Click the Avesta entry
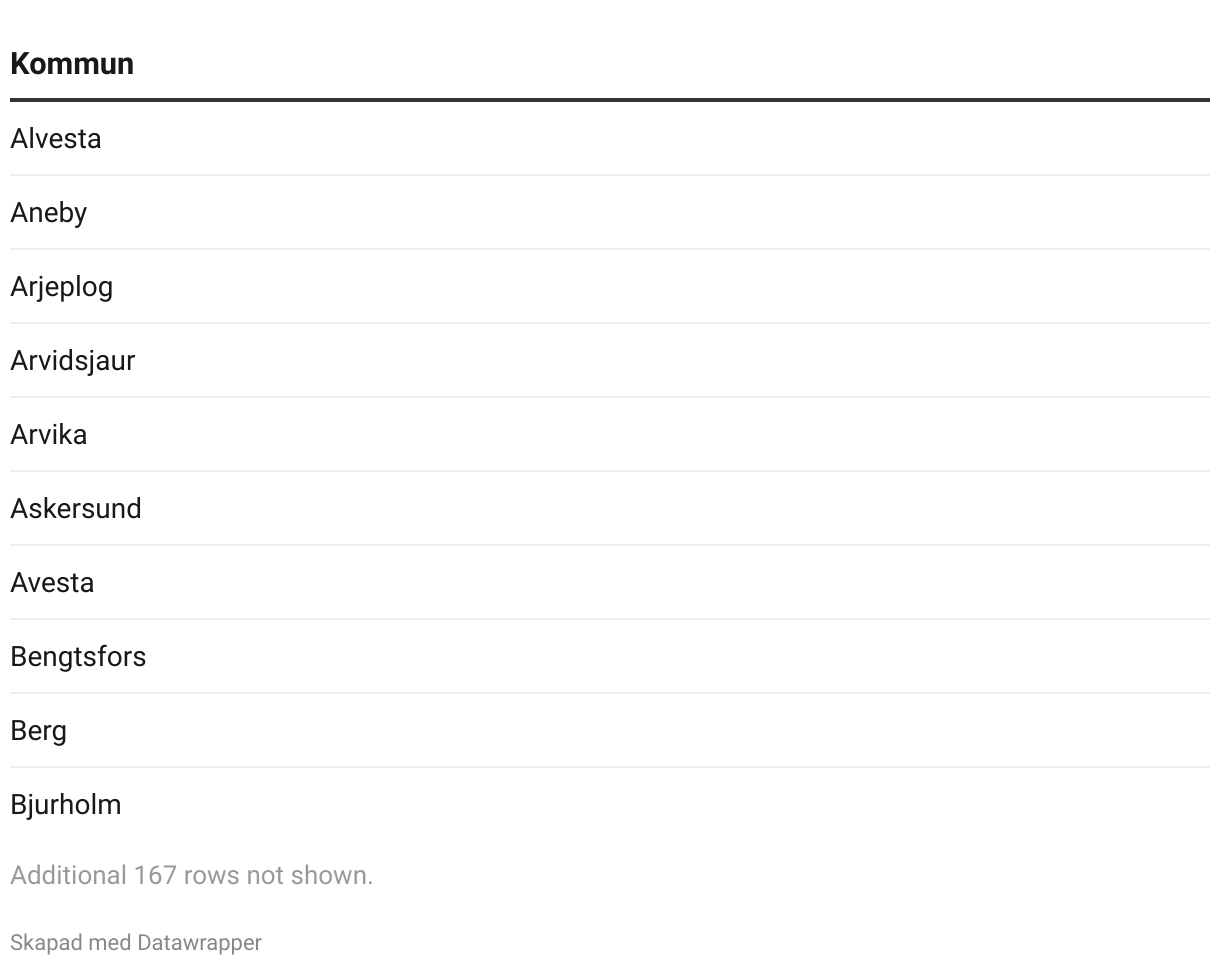1220x966 pixels. (52, 583)
